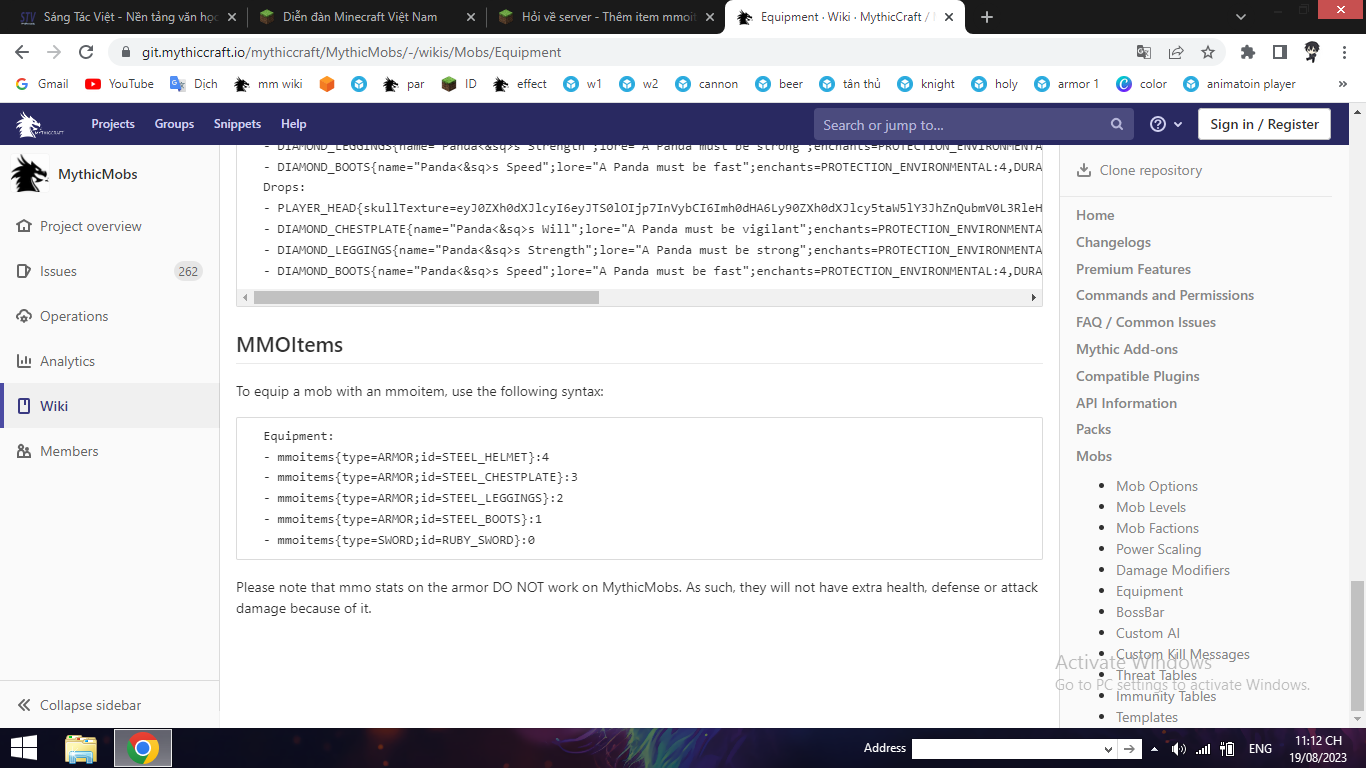
Task: Open a new browser tab
Action: coord(987,17)
